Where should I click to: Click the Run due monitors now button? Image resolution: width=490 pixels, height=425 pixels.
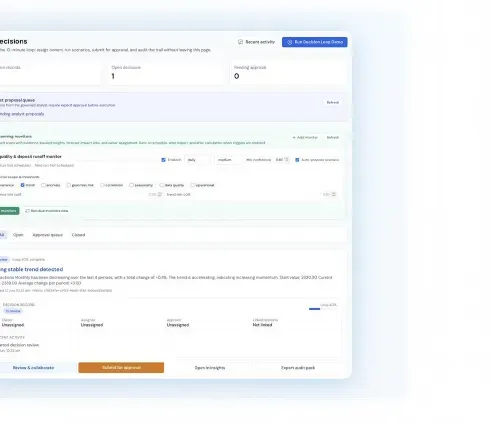coord(47,211)
